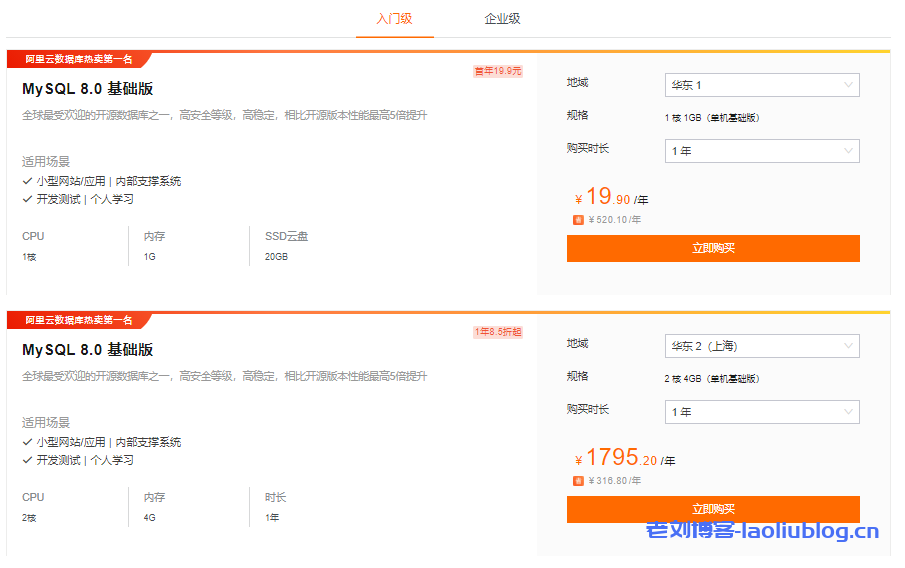Click the 2 核 4GB (单机基础版) spec text
The image size is (905, 568).
point(712,379)
